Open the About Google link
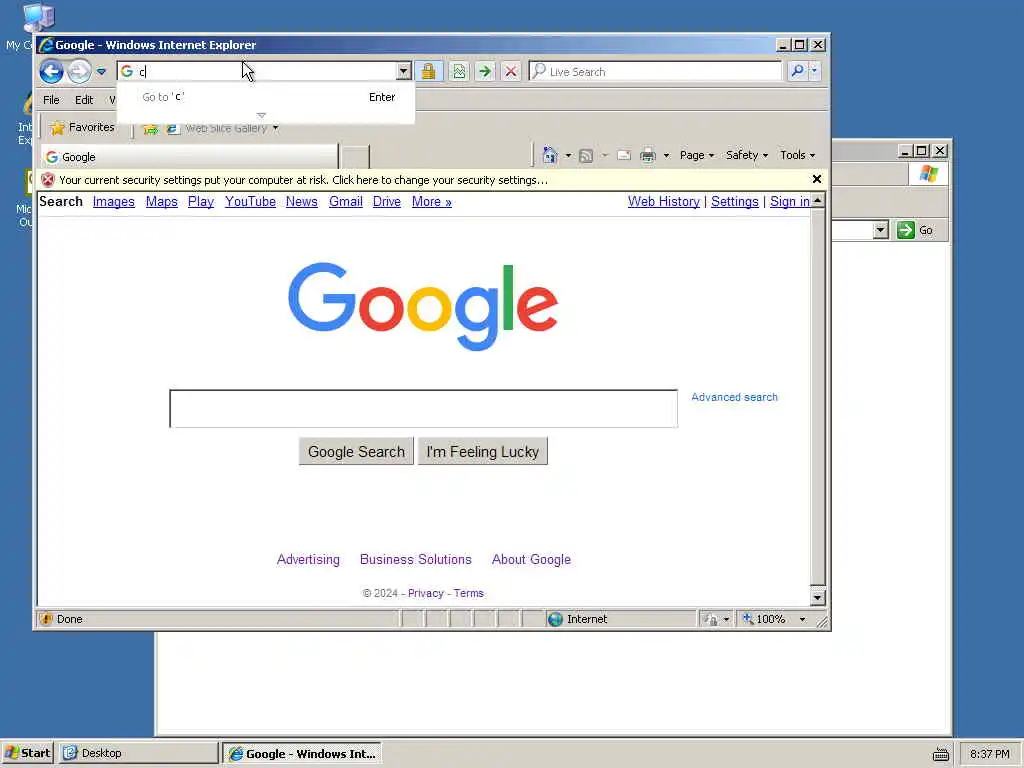Viewport: 1024px width, 768px height. pos(531,560)
